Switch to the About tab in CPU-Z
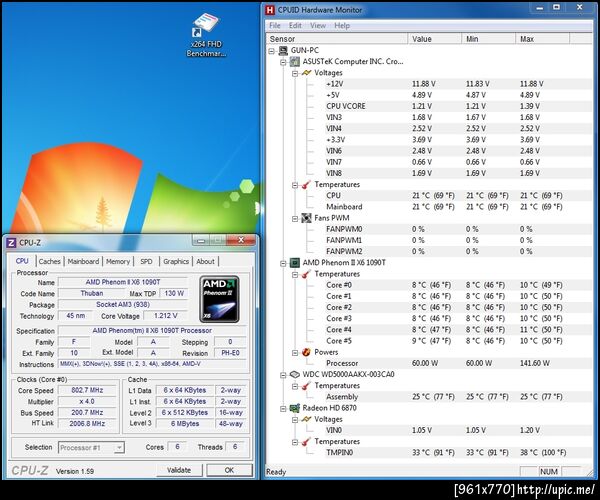The height and width of the screenshot is (500, 600). point(205,262)
